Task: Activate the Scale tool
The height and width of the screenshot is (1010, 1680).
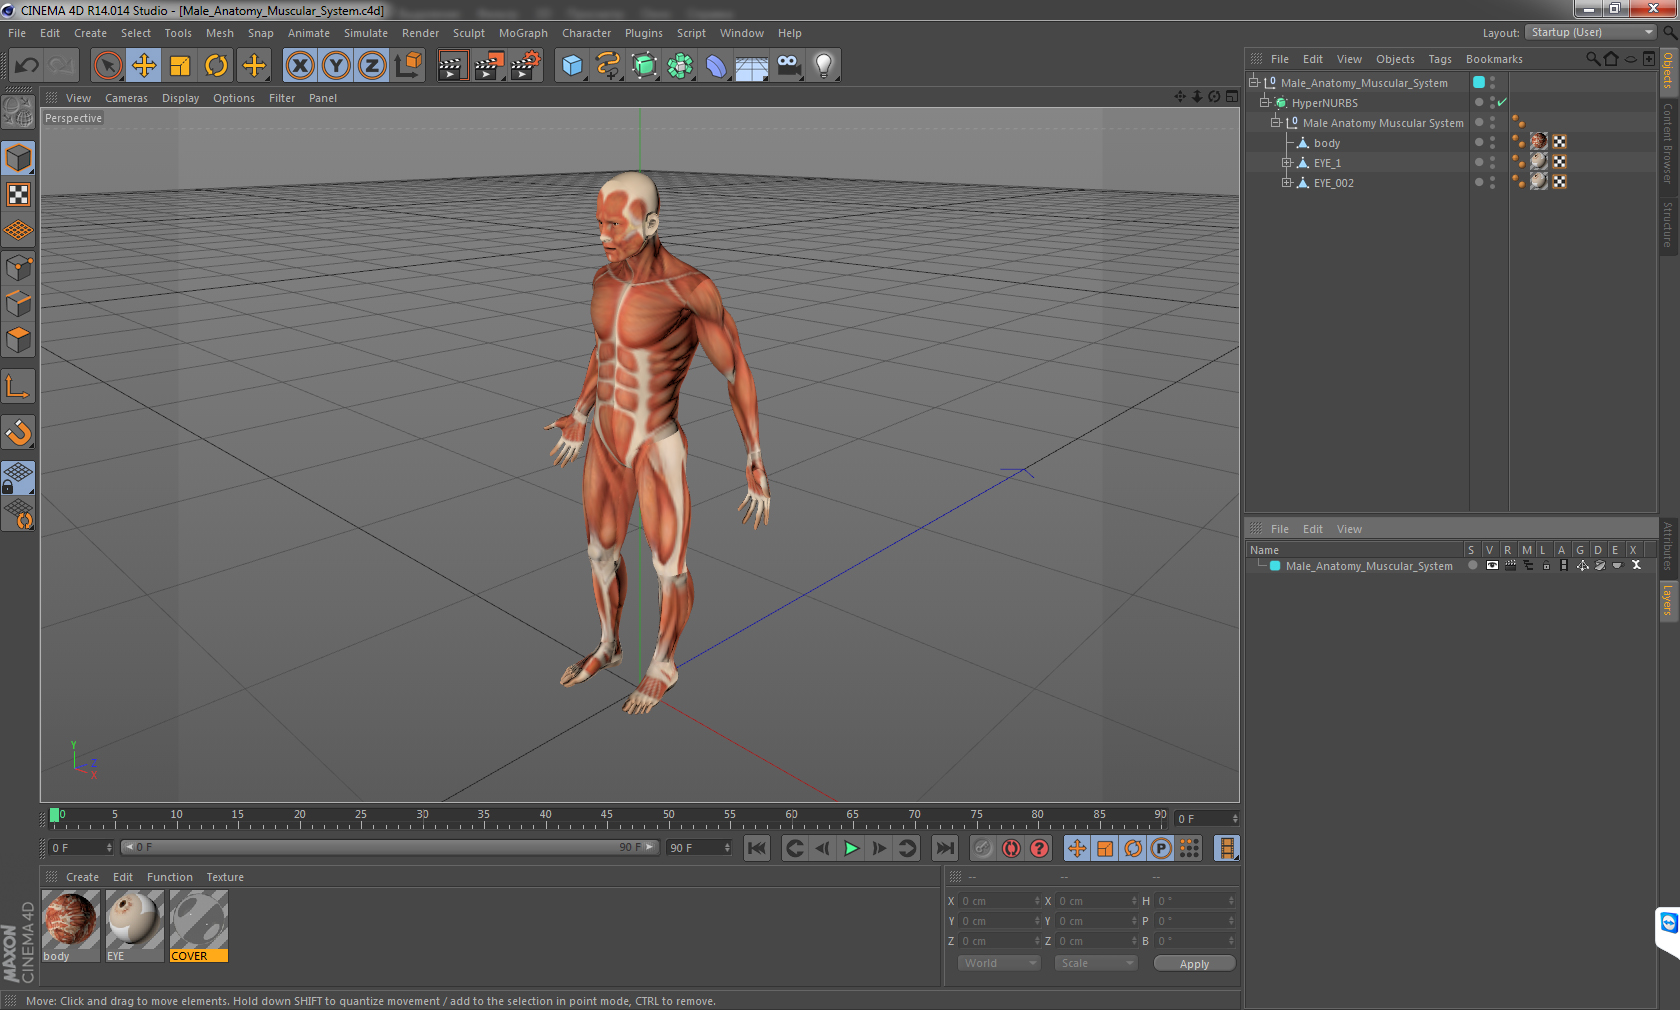Action: tap(180, 66)
